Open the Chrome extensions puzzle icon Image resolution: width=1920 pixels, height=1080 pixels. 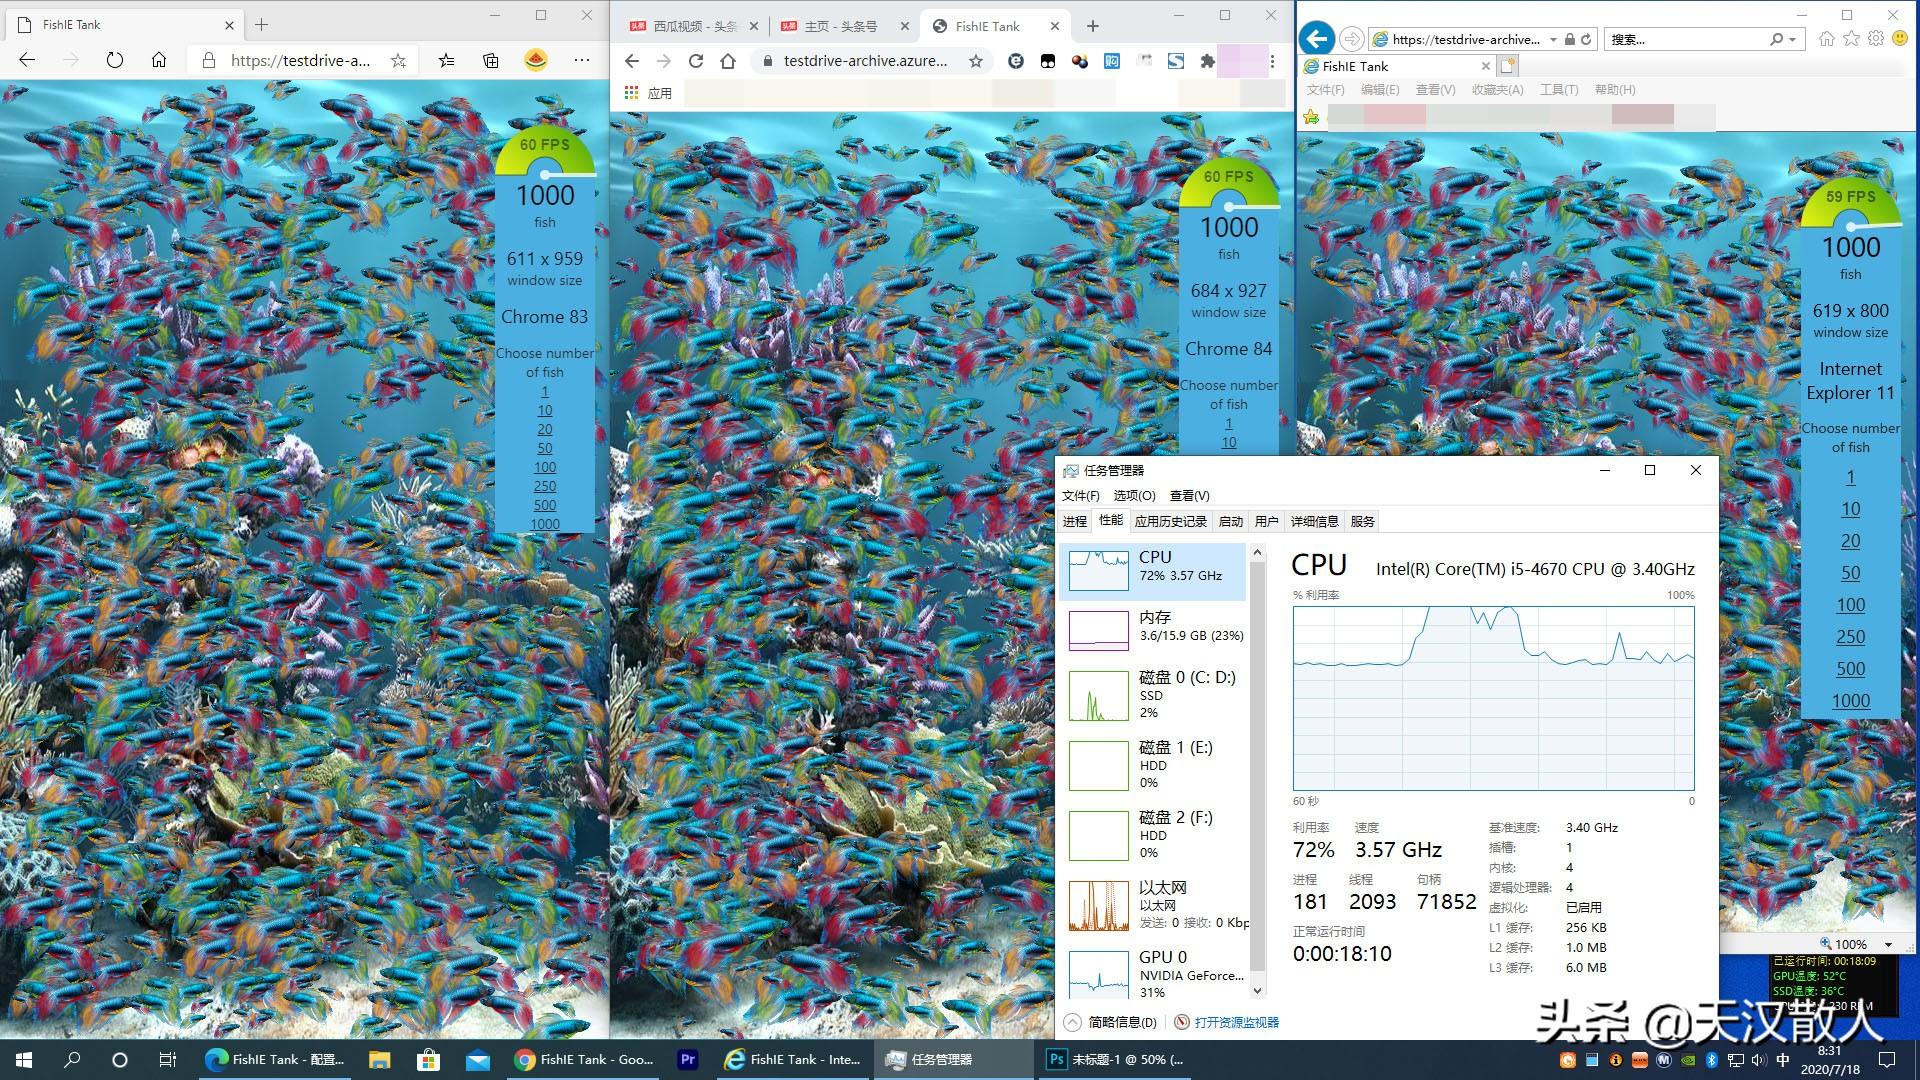click(x=1208, y=61)
